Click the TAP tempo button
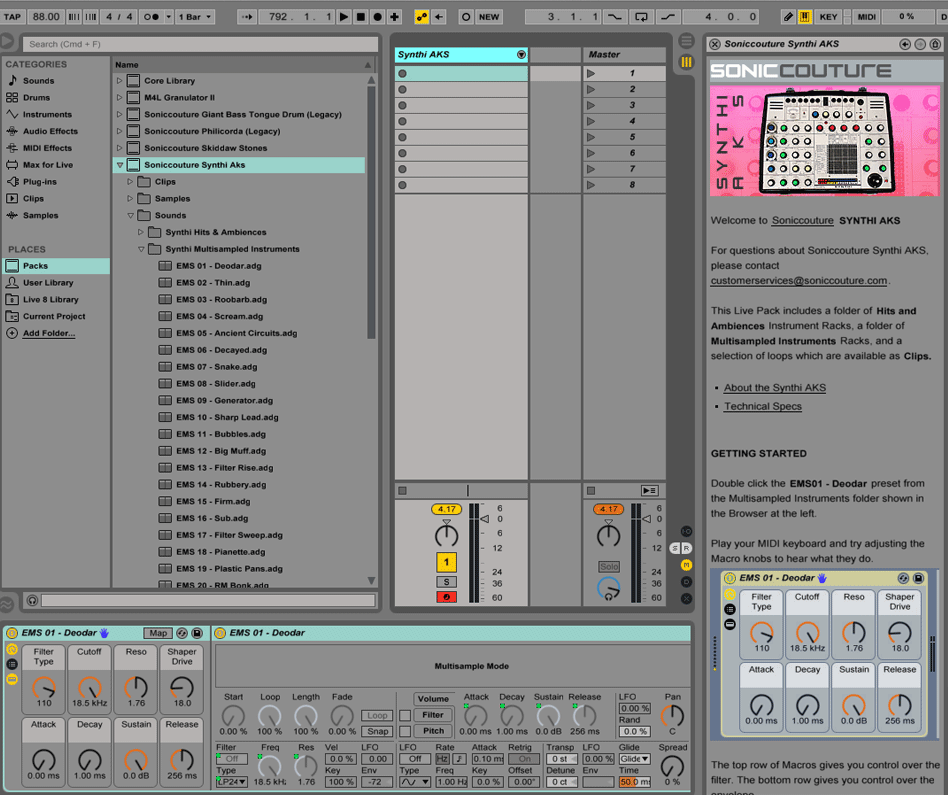The width and height of the screenshot is (948, 795). pos(12,17)
